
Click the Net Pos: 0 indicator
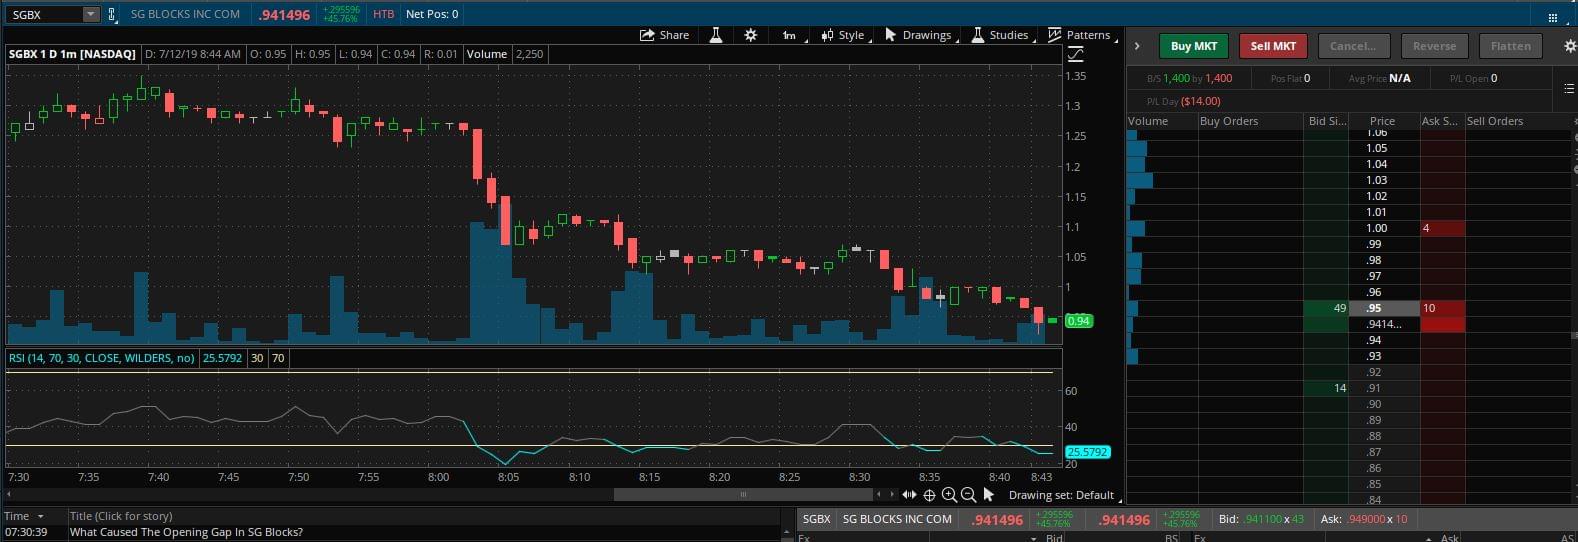432,14
